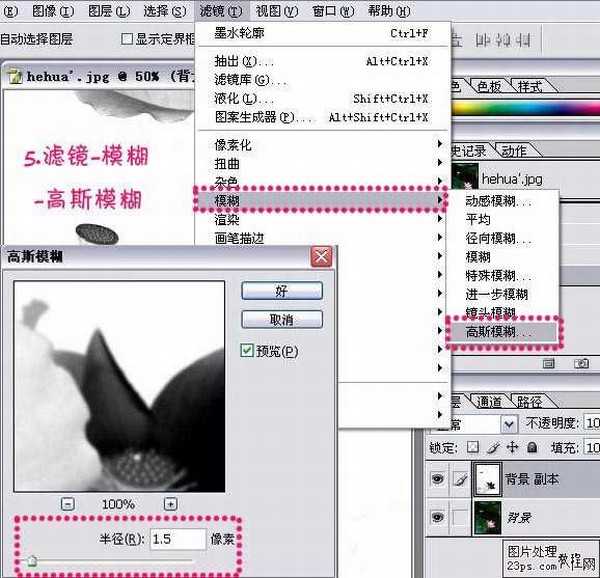The image size is (600, 578).
Task: Select 平均 average blur
Action: [503, 220]
